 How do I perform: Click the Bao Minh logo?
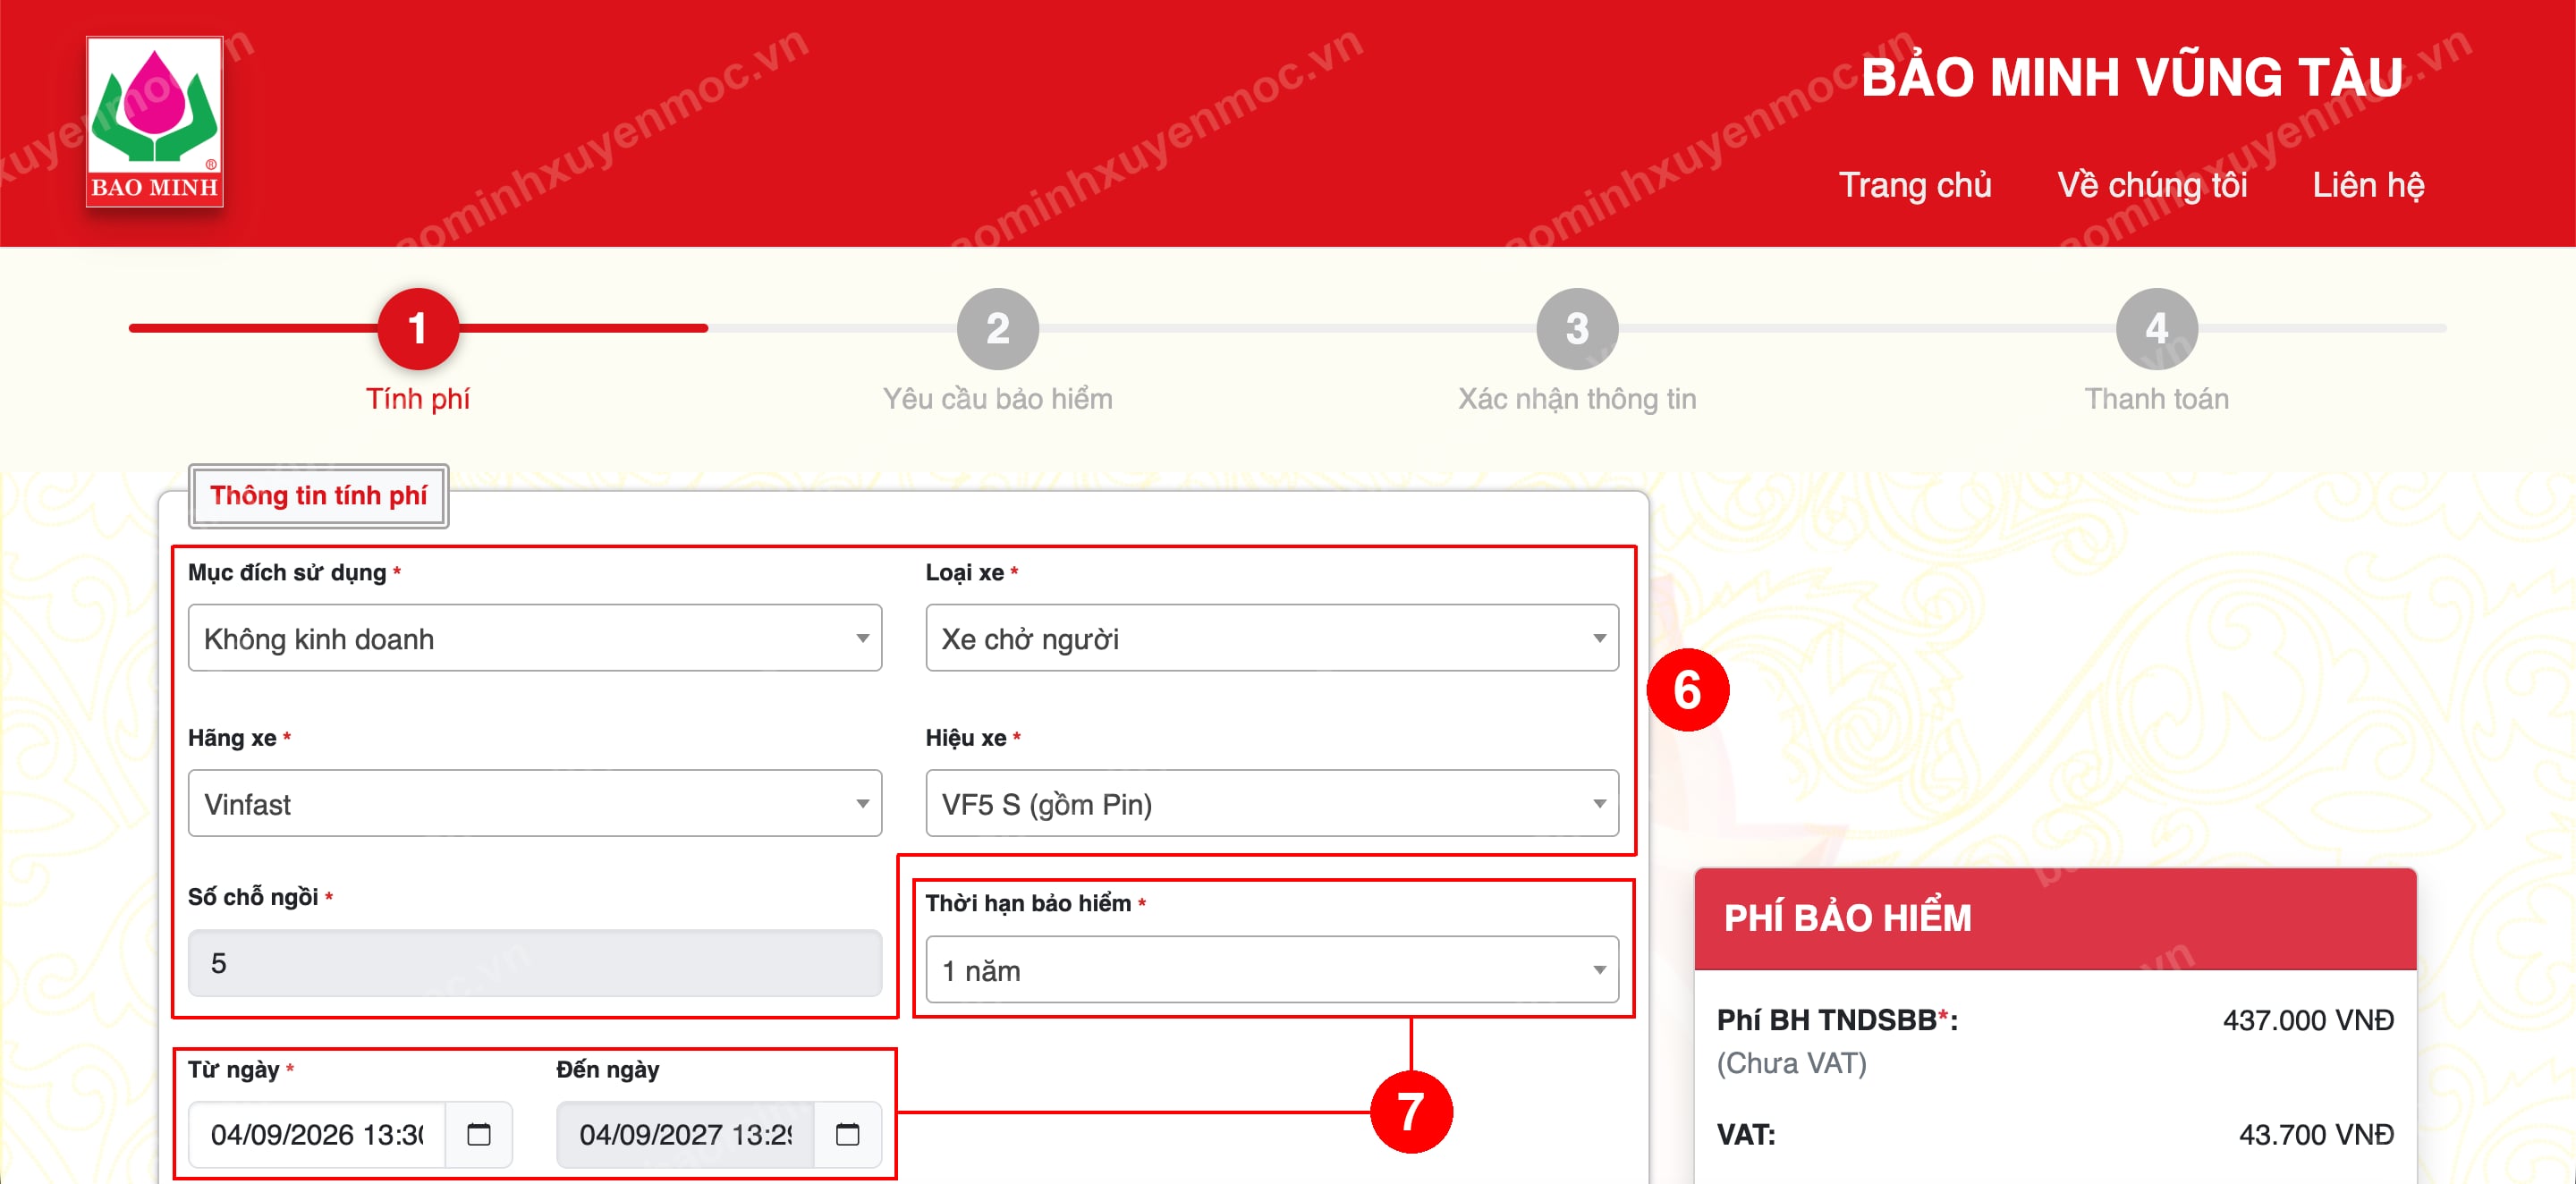point(155,121)
